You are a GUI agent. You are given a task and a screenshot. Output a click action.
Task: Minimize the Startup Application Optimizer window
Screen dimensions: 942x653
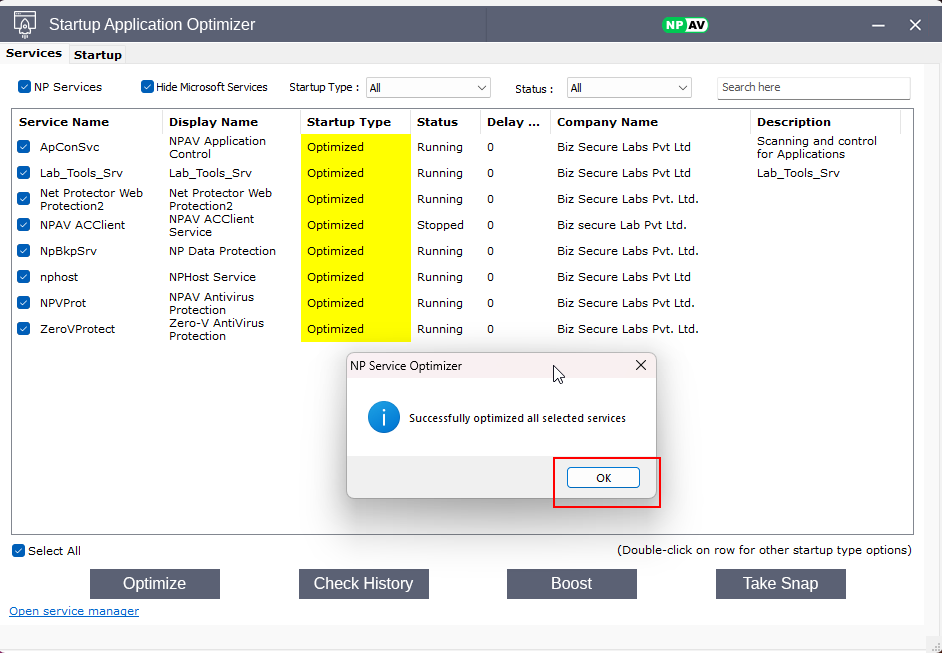tap(877, 25)
